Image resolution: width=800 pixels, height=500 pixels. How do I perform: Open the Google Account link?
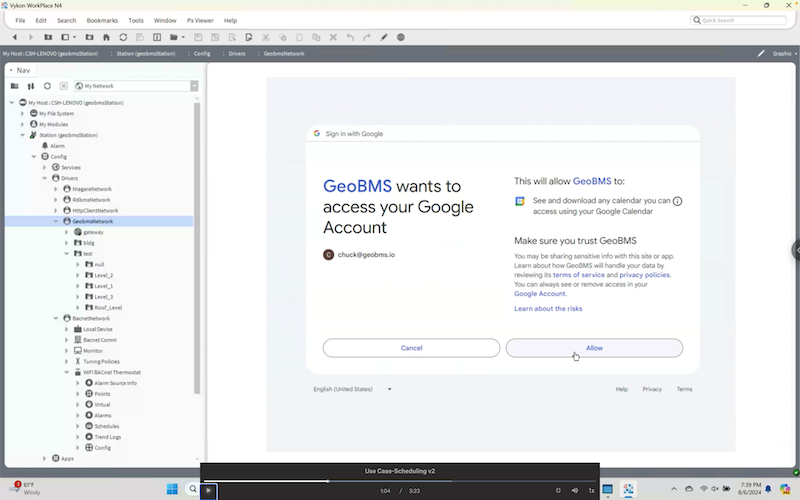coord(539,294)
